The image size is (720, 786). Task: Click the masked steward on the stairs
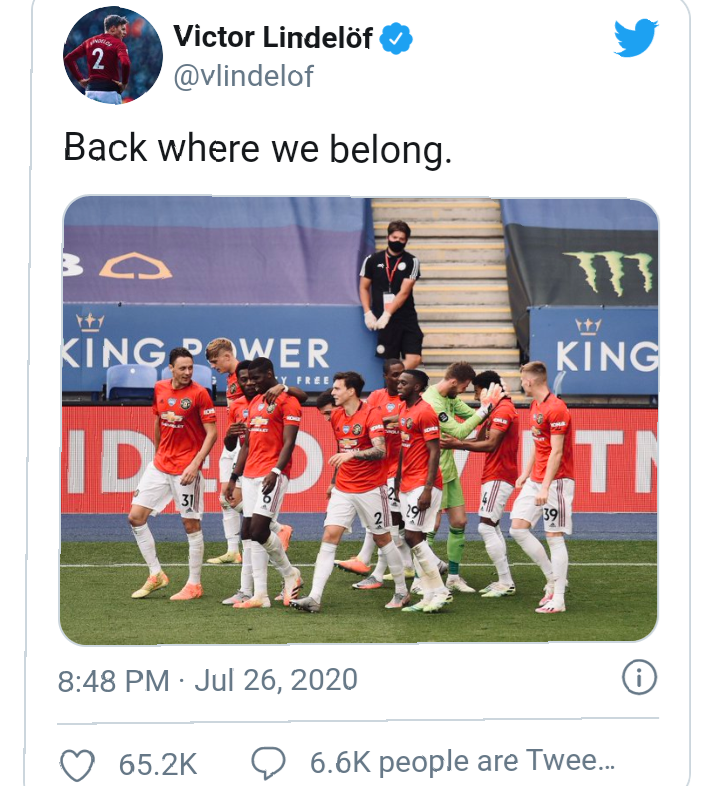point(391,290)
